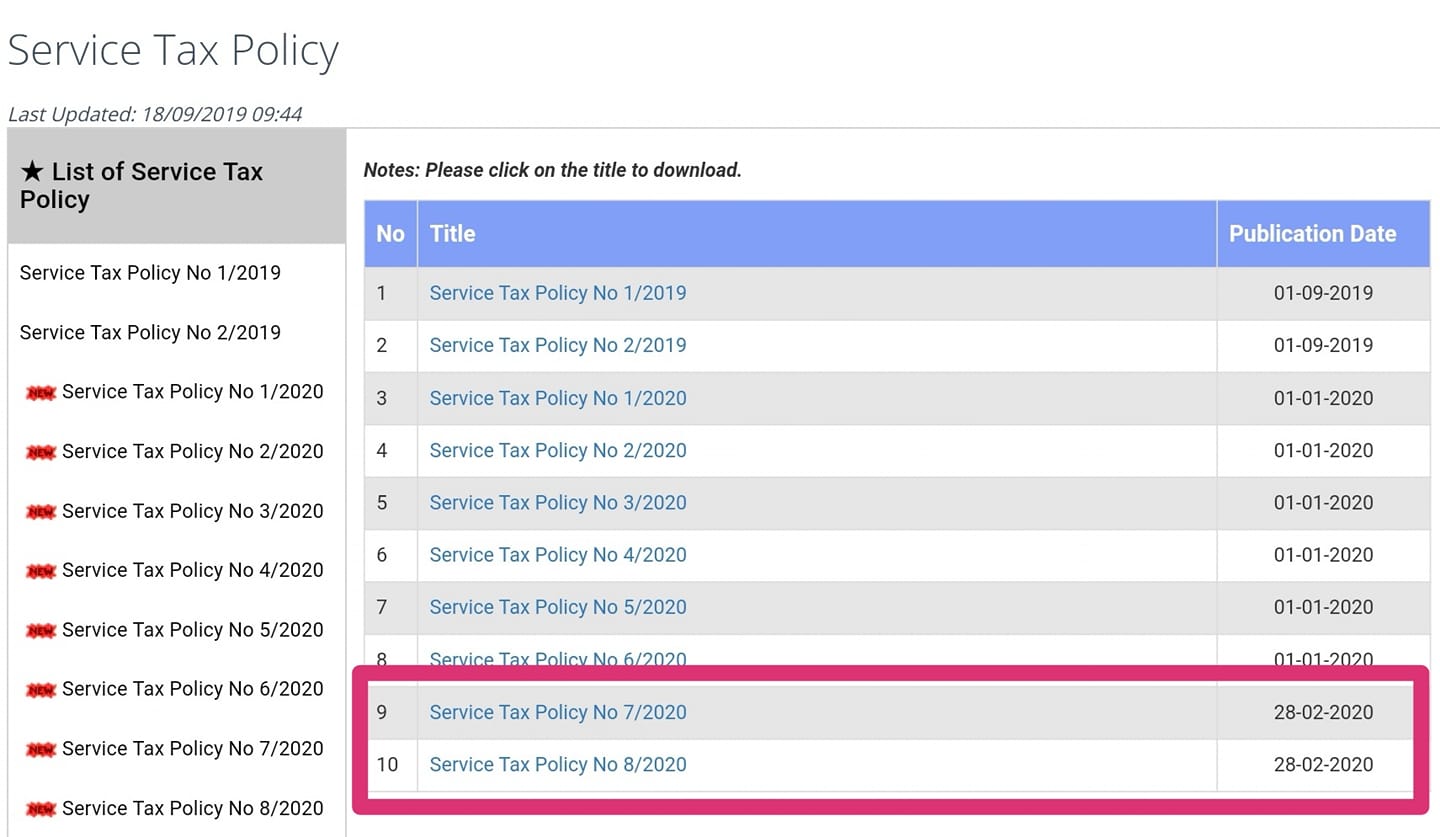Open Service Tax Policy No 4/2020 table link
Viewport: 1440px width, 837px height.
point(558,555)
